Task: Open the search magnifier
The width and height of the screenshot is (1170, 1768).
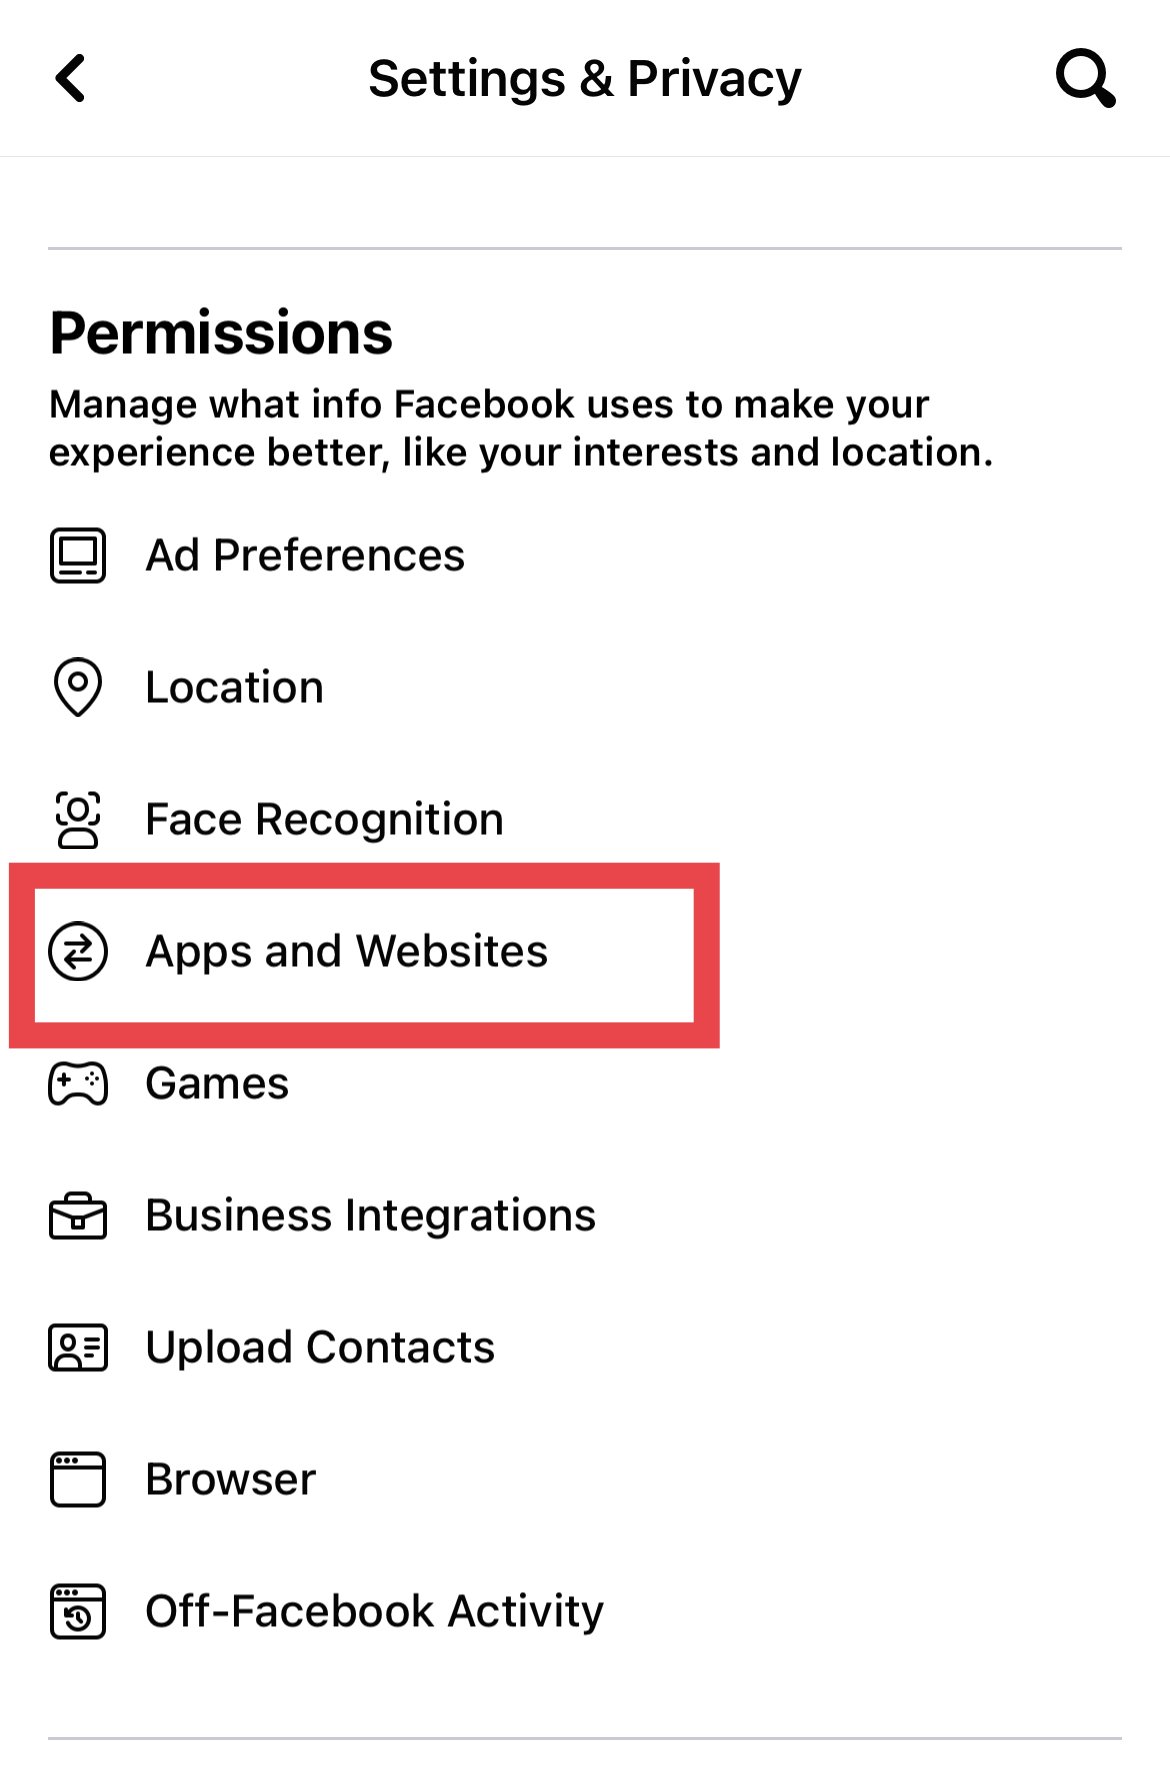Action: [1086, 78]
